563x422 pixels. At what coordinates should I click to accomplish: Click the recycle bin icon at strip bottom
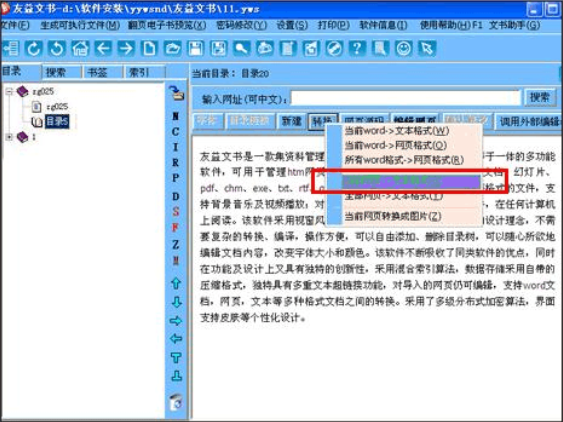coord(176,403)
